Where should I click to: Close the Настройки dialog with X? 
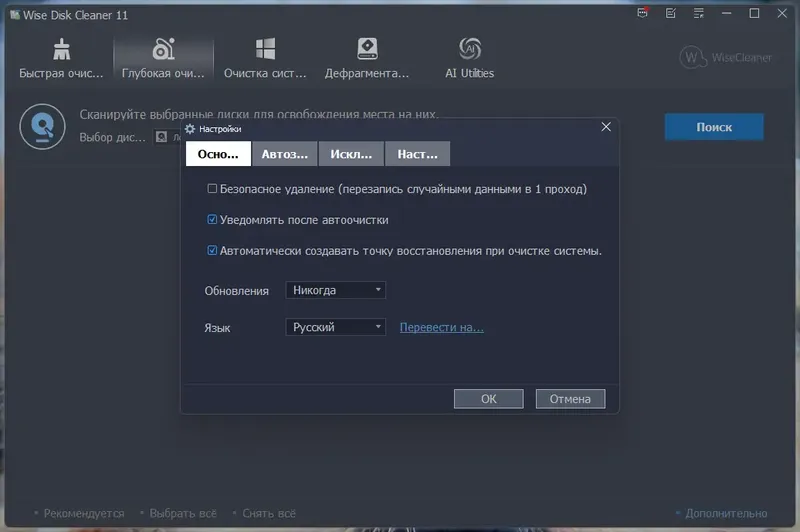coord(606,127)
